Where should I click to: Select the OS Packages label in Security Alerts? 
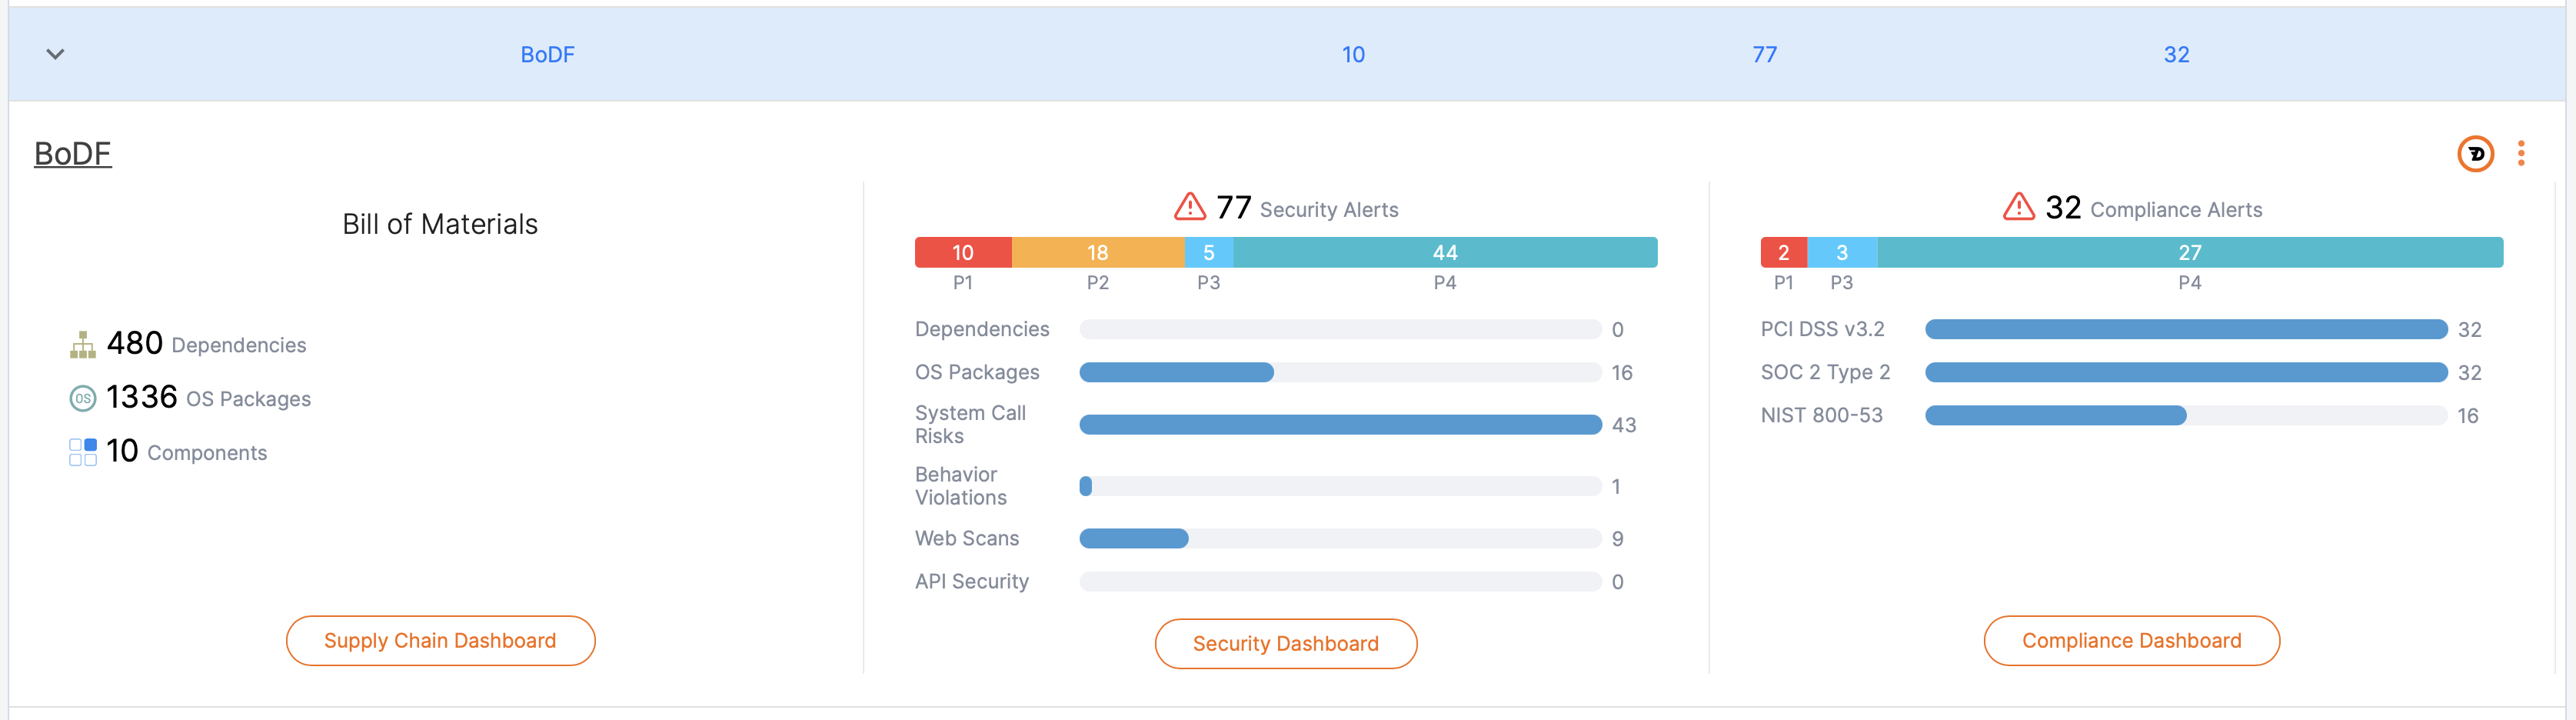click(x=977, y=372)
